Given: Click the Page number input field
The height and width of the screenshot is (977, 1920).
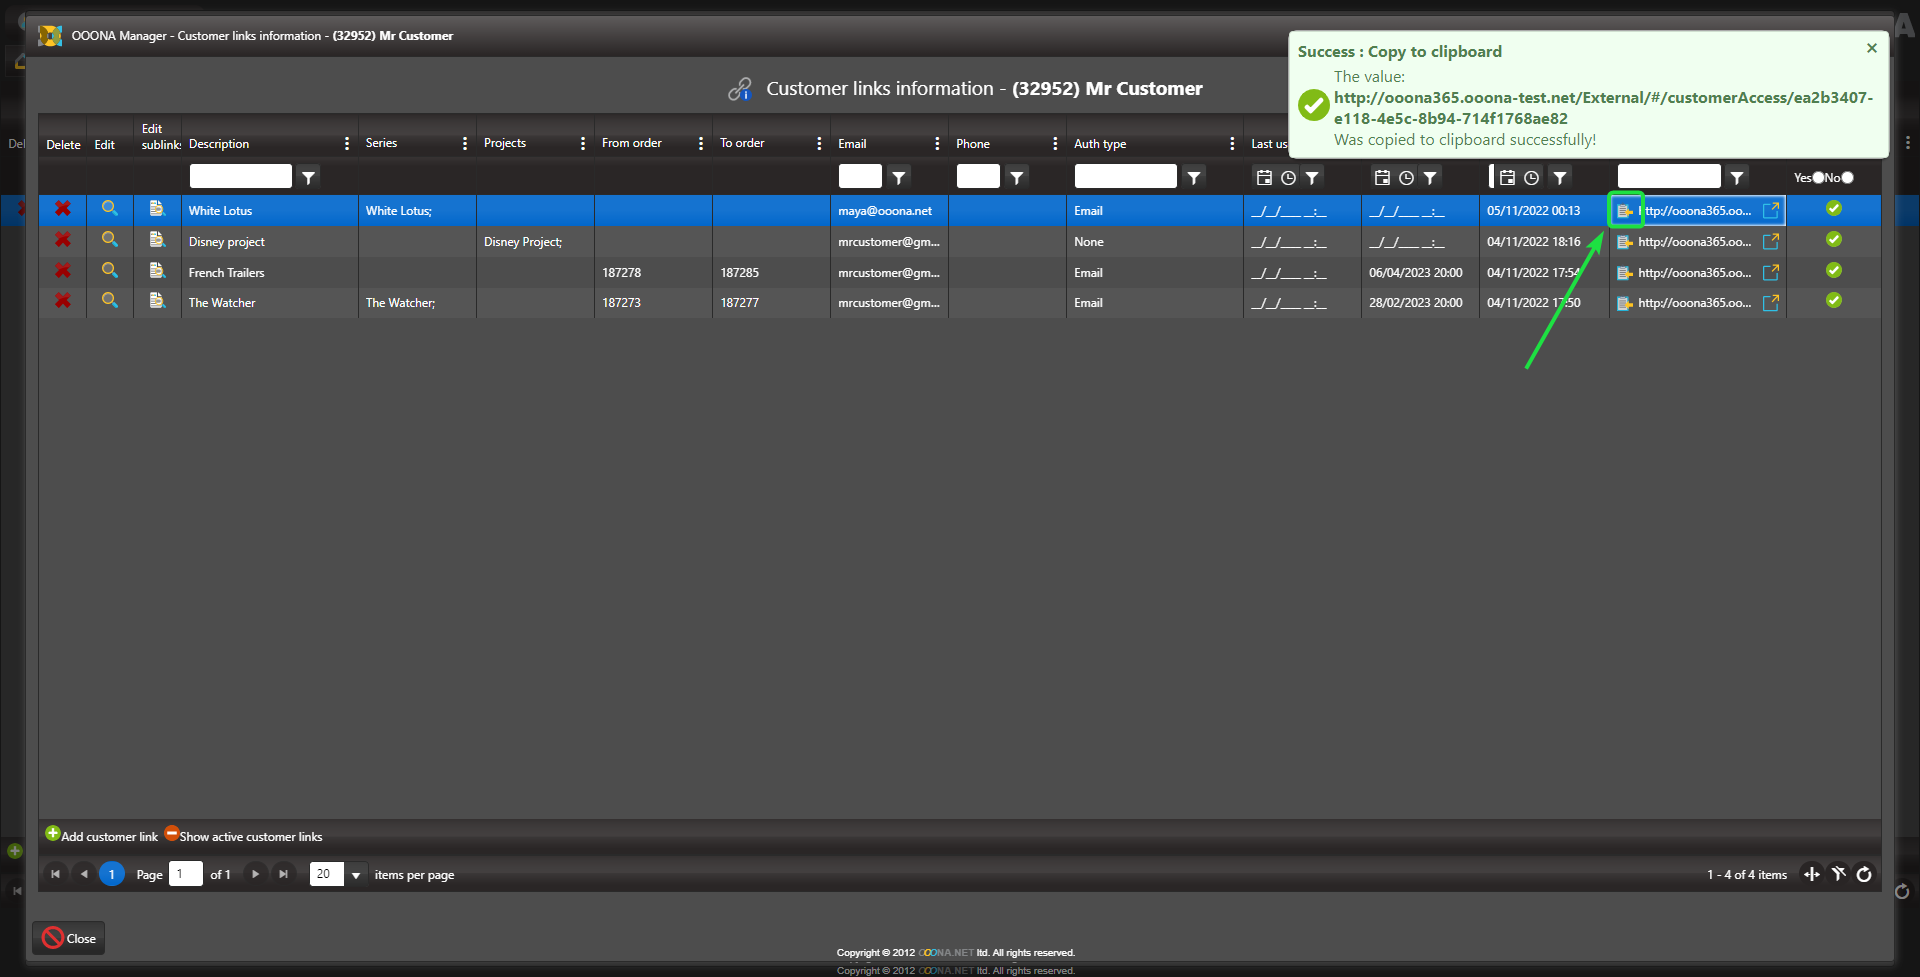Looking at the screenshot, I should (x=185, y=875).
